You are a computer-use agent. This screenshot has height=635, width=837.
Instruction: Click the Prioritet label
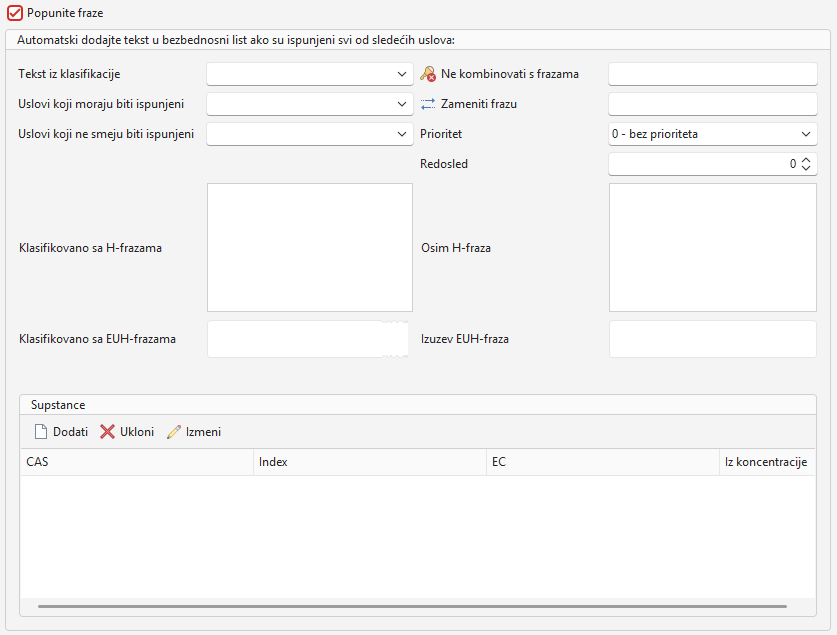(441, 134)
